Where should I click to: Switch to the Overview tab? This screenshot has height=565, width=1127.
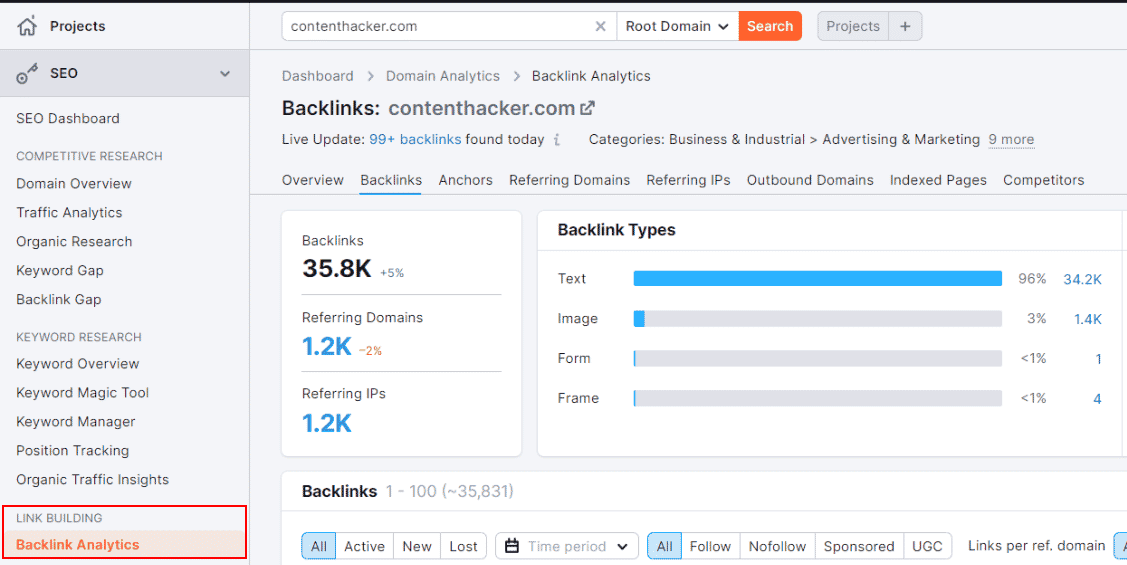click(x=313, y=180)
